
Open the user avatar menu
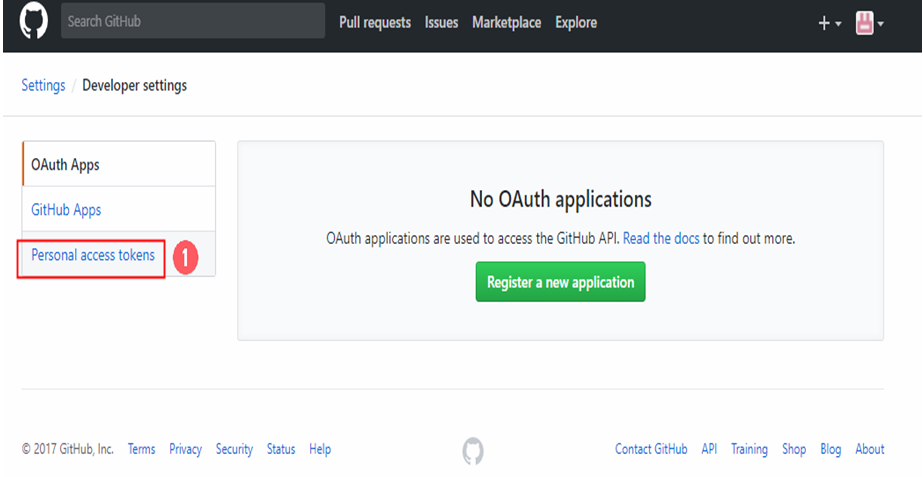coord(869,24)
